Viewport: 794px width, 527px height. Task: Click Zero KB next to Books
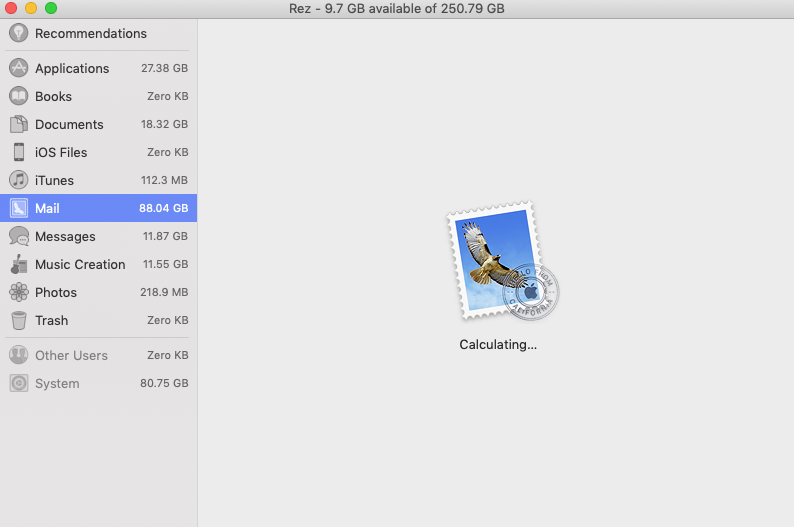click(168, 96)
